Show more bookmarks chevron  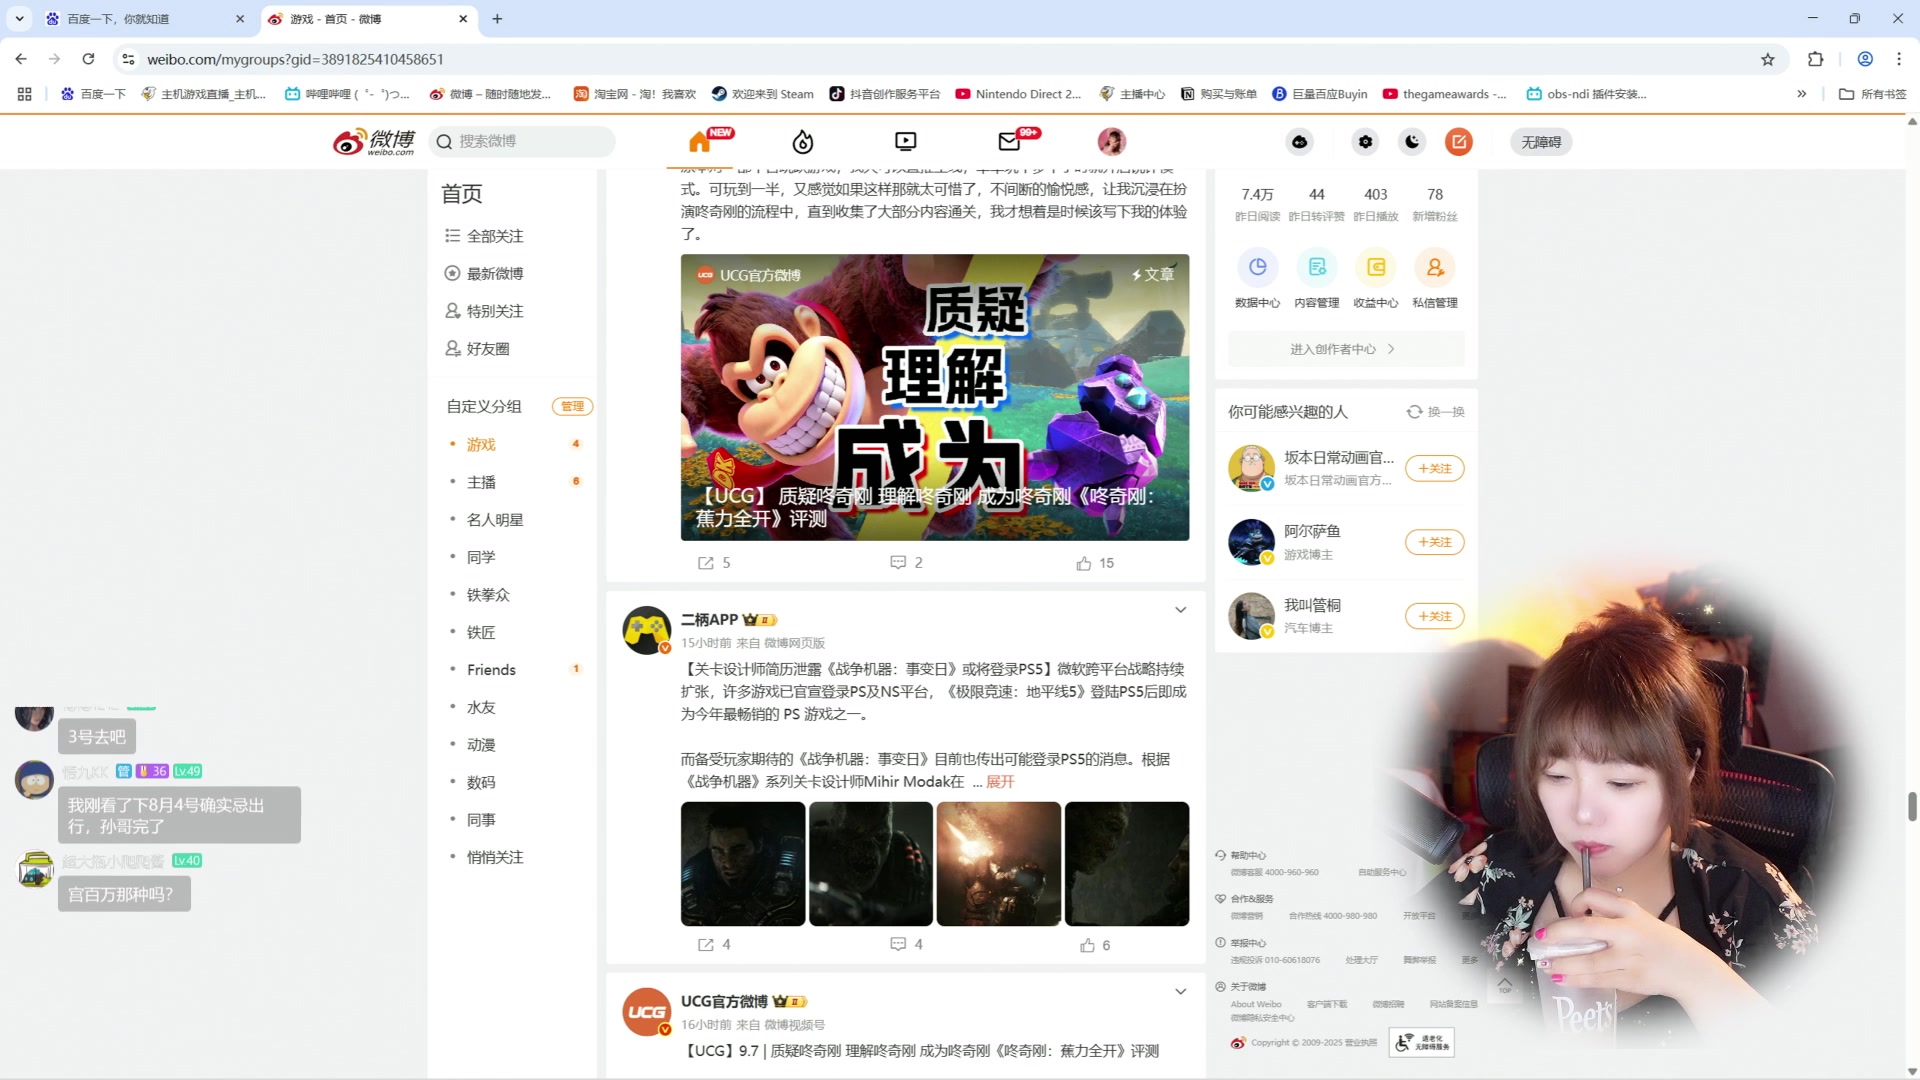click(1801, 94)
